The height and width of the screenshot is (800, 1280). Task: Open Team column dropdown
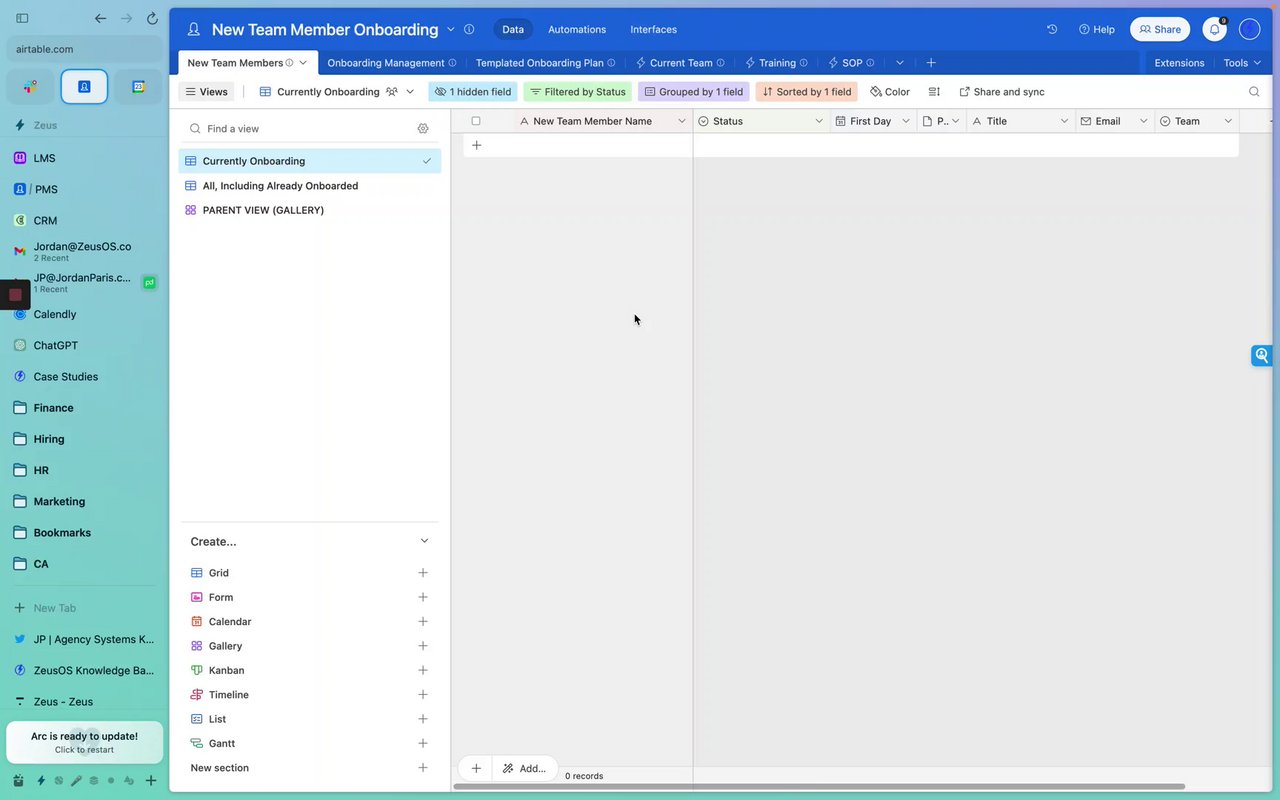(1228, 121)
